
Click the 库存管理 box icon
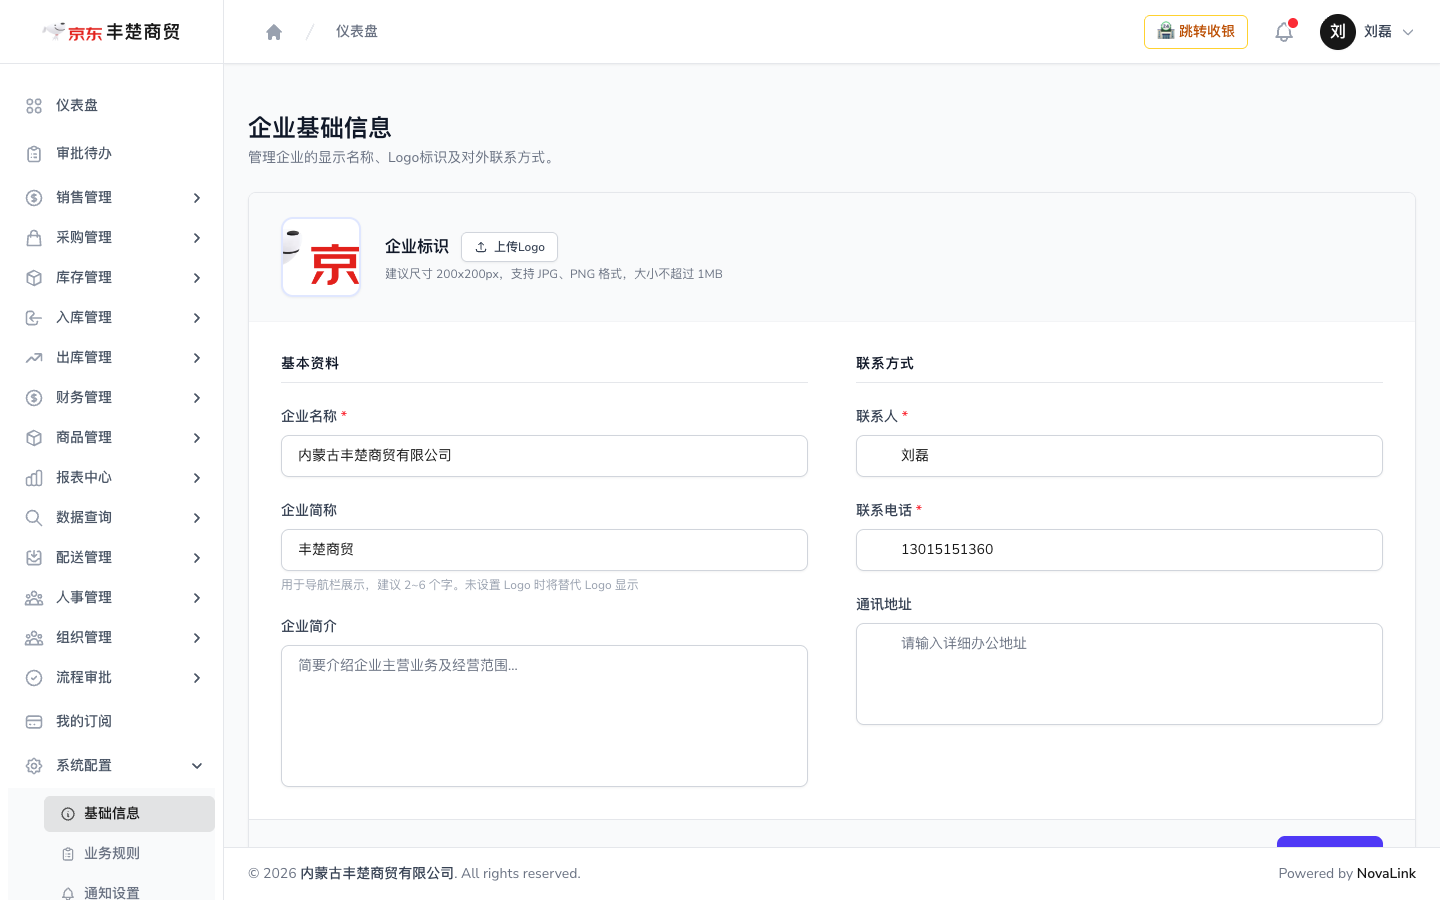pyautogui.click(x=34, y=278)
